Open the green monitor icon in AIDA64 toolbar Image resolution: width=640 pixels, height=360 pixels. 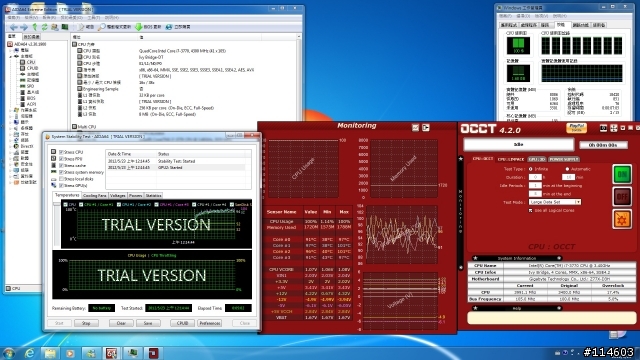point(65,27)
